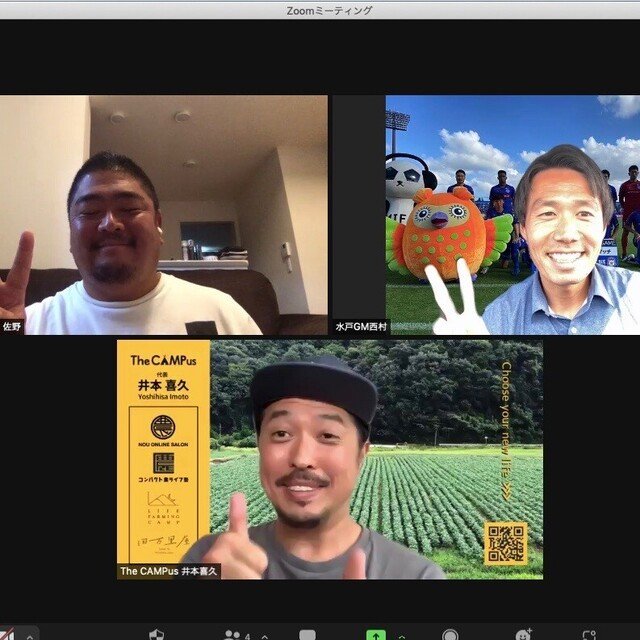640x640 pixels.
Task: Click the NOU ONLINE SALON logo
Action: coord(163,431)
